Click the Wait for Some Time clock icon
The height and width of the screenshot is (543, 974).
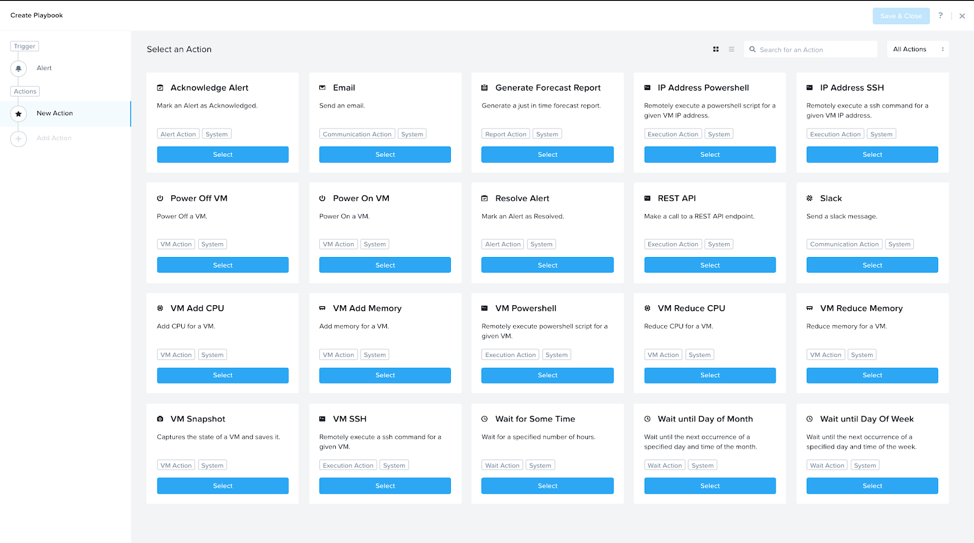point(485,419)
